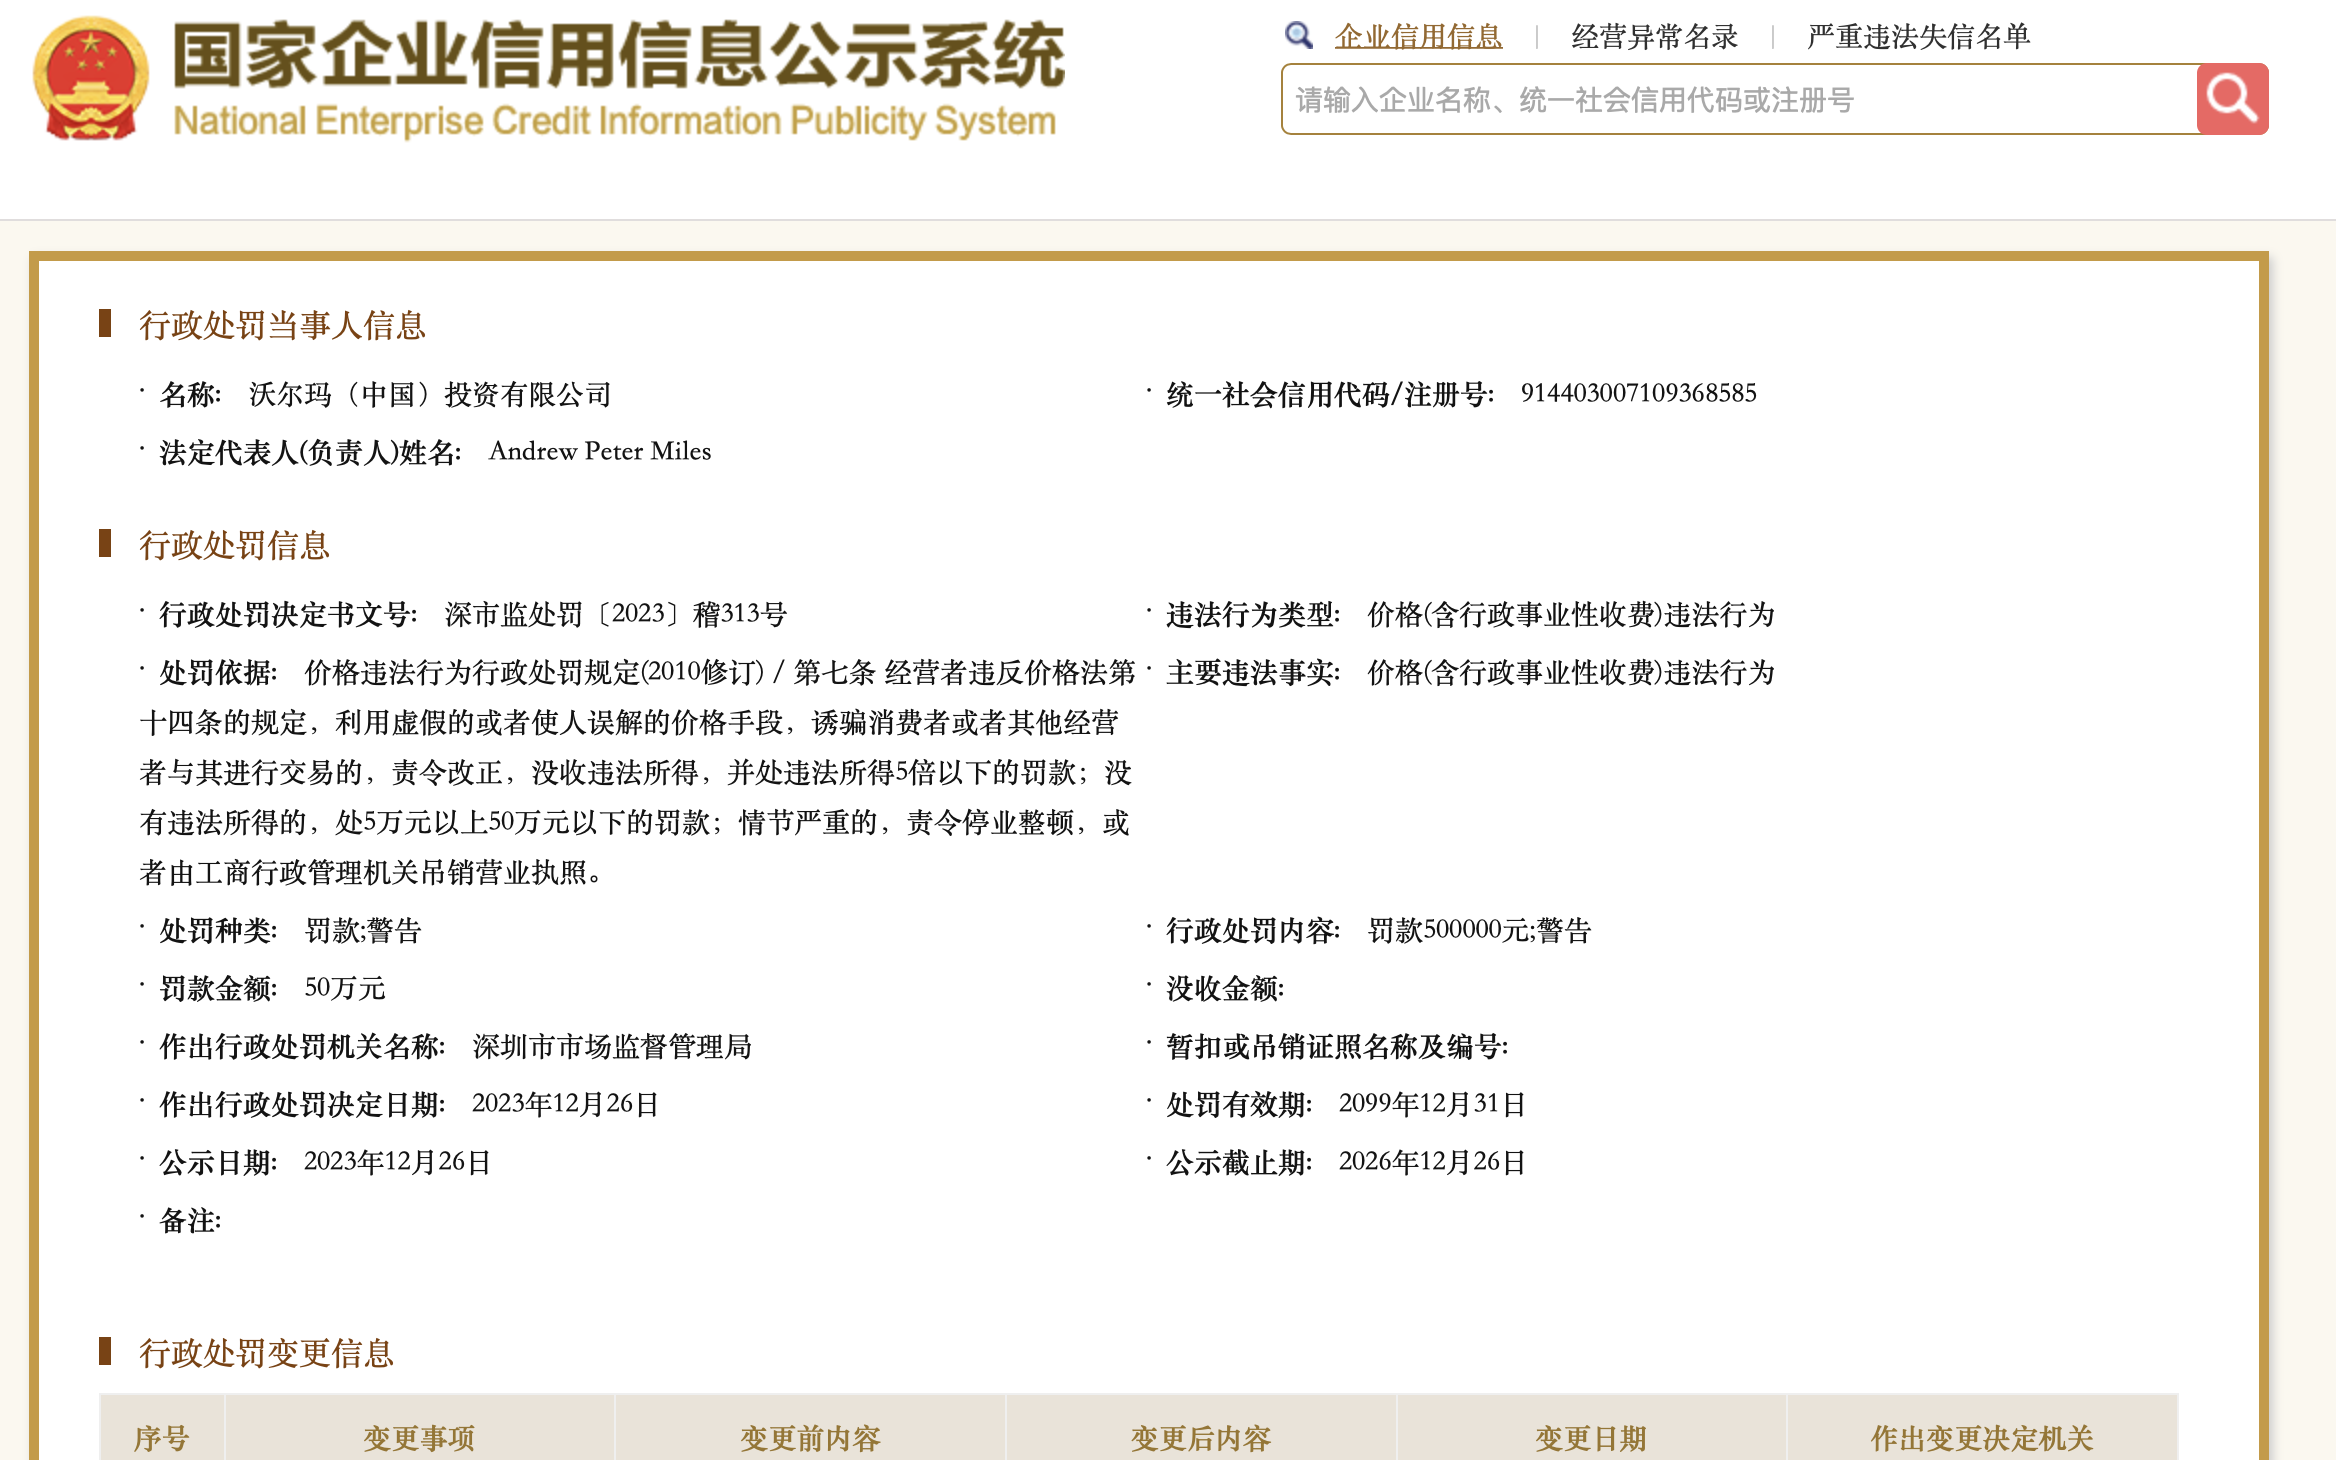Click publicity date 2023年12月26日 after 公示日期
Screen dimensions: 2336x1460
point(397,1162)
